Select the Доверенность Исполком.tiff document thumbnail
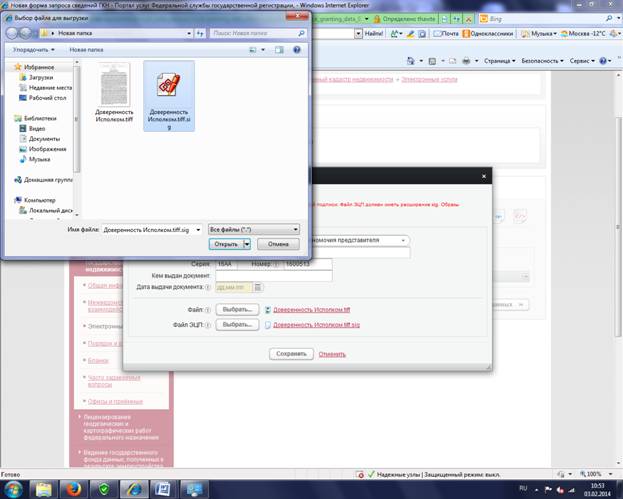Viewport: 623px width, 499px height. 113,92
